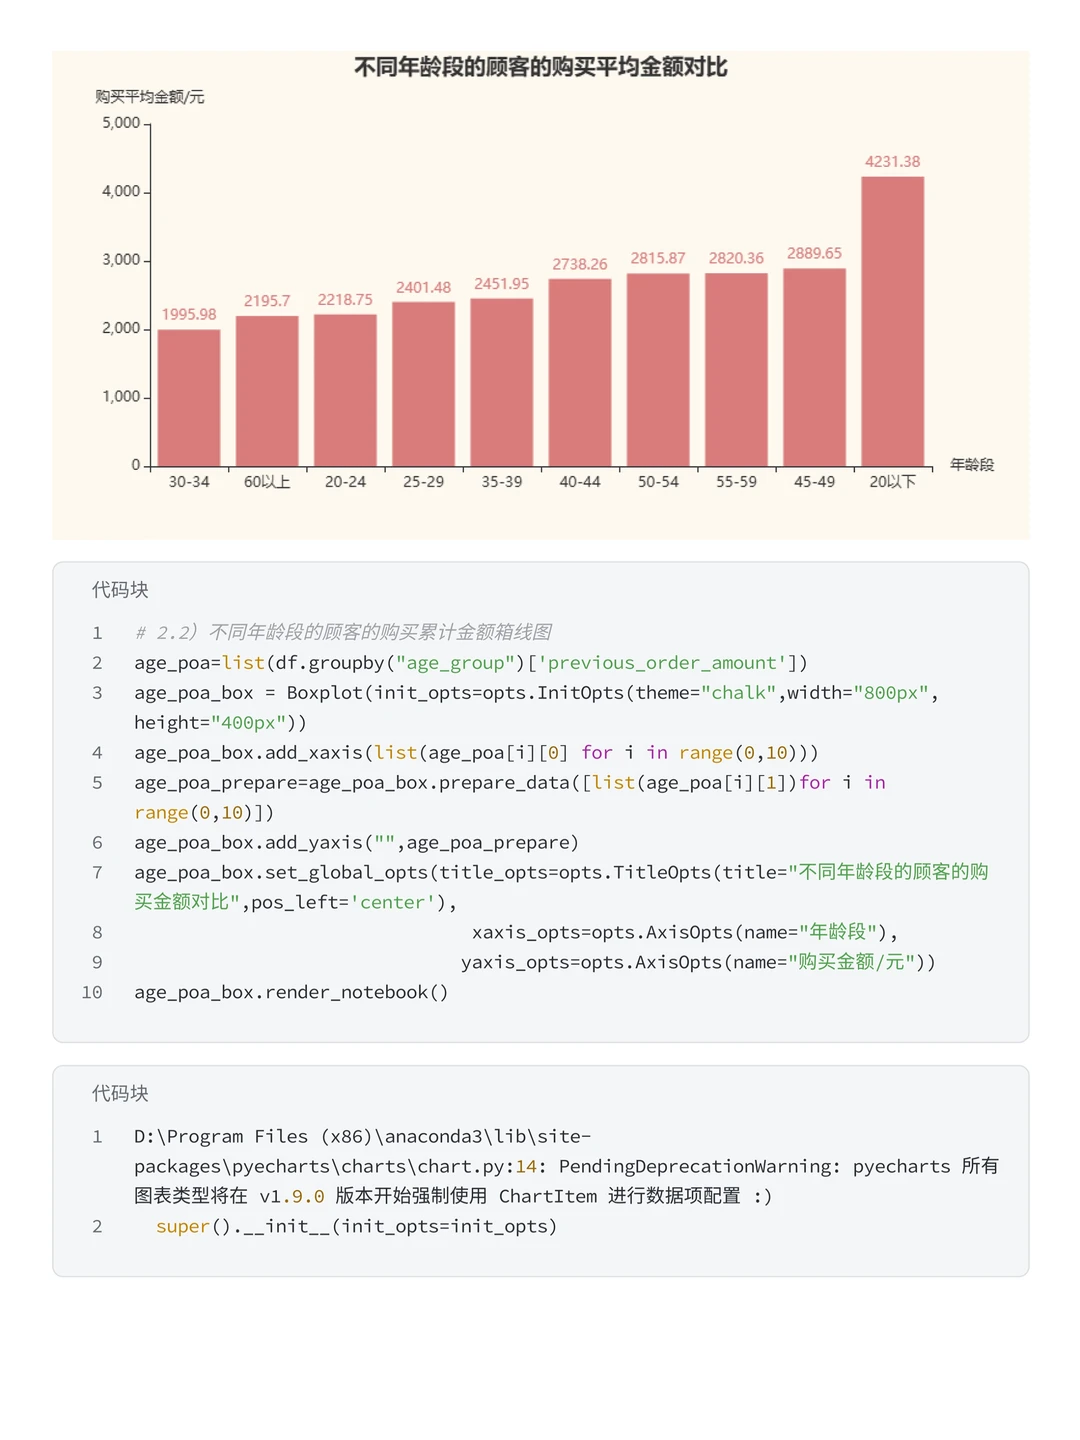1080x1440 pixels.
Task: Click the y-axis tick 4,000
Action: coord(121,191)
